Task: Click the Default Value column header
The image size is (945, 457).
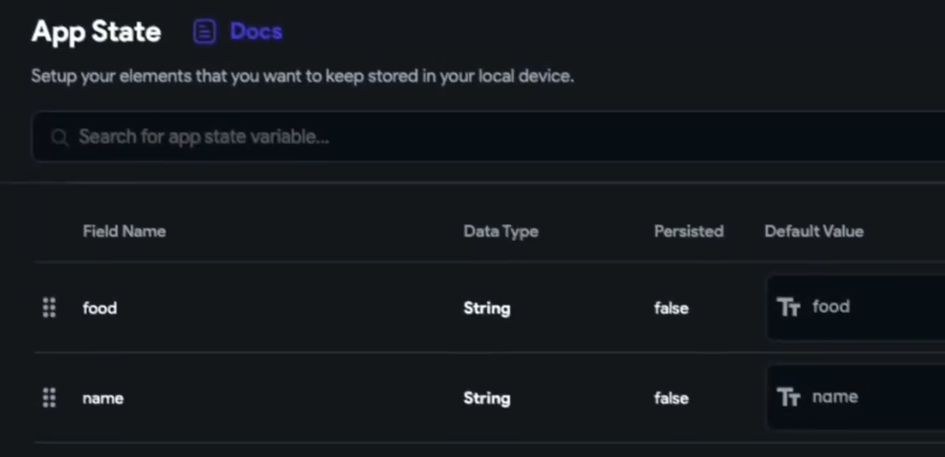Action: click(814, 231)
